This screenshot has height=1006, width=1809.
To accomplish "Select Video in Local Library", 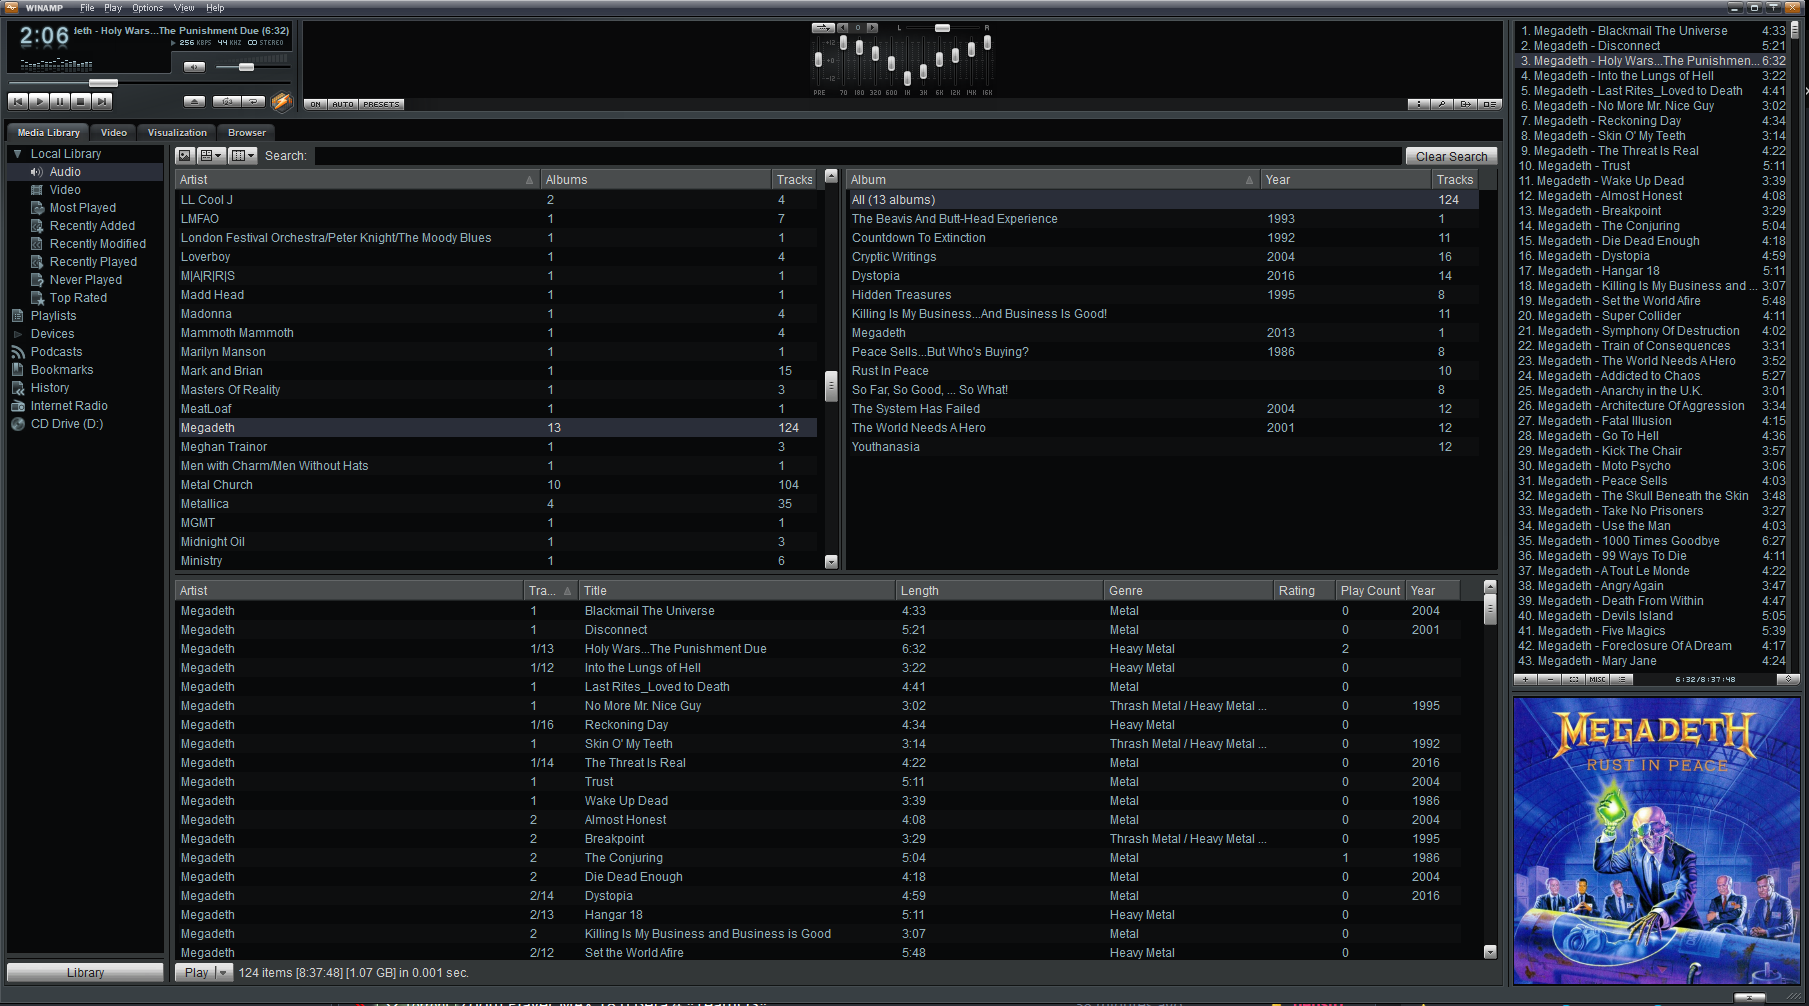I will click(65, 190).
